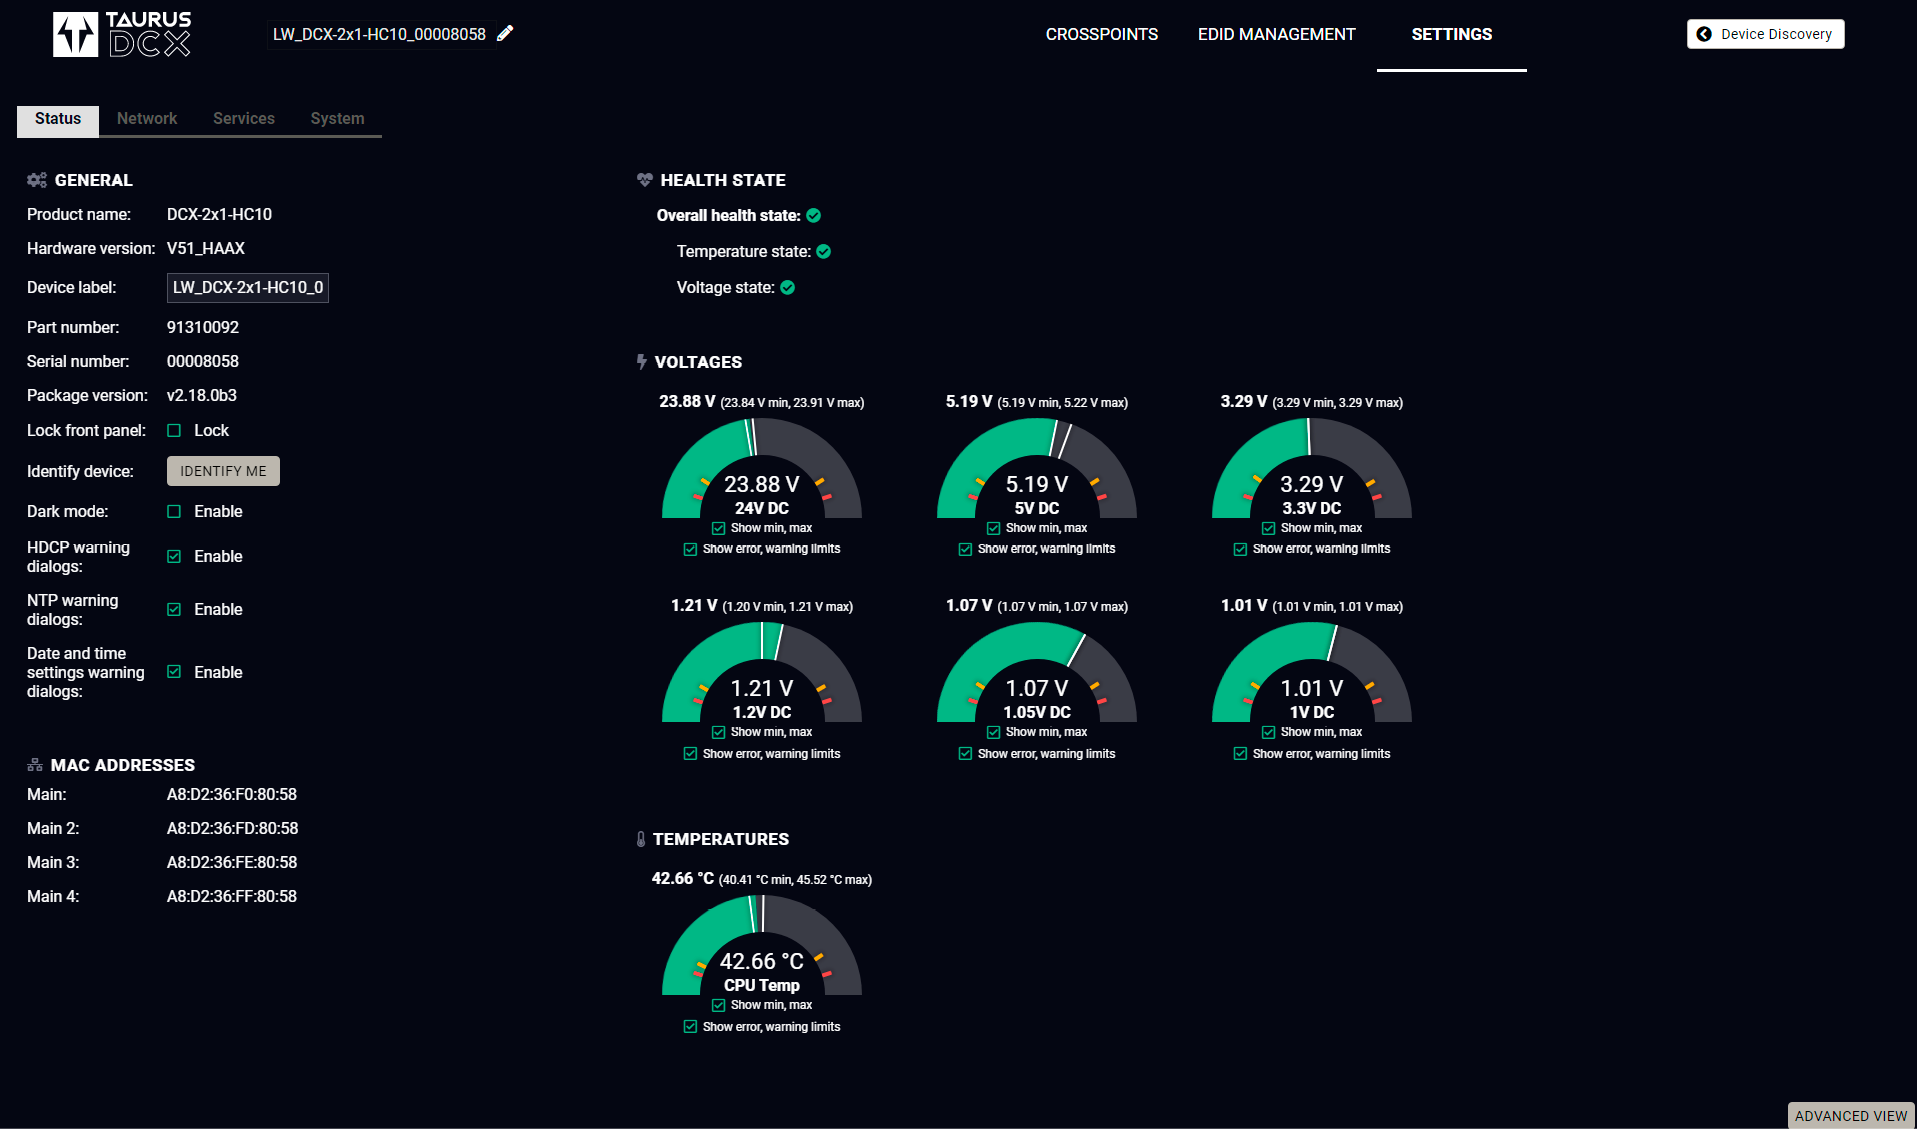Switch to the Network tab

click(x=147, y=119)
